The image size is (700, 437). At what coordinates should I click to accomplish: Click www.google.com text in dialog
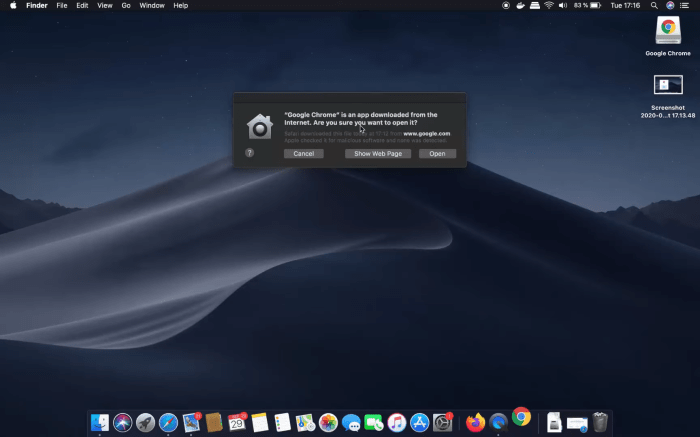tap(426, 133)
